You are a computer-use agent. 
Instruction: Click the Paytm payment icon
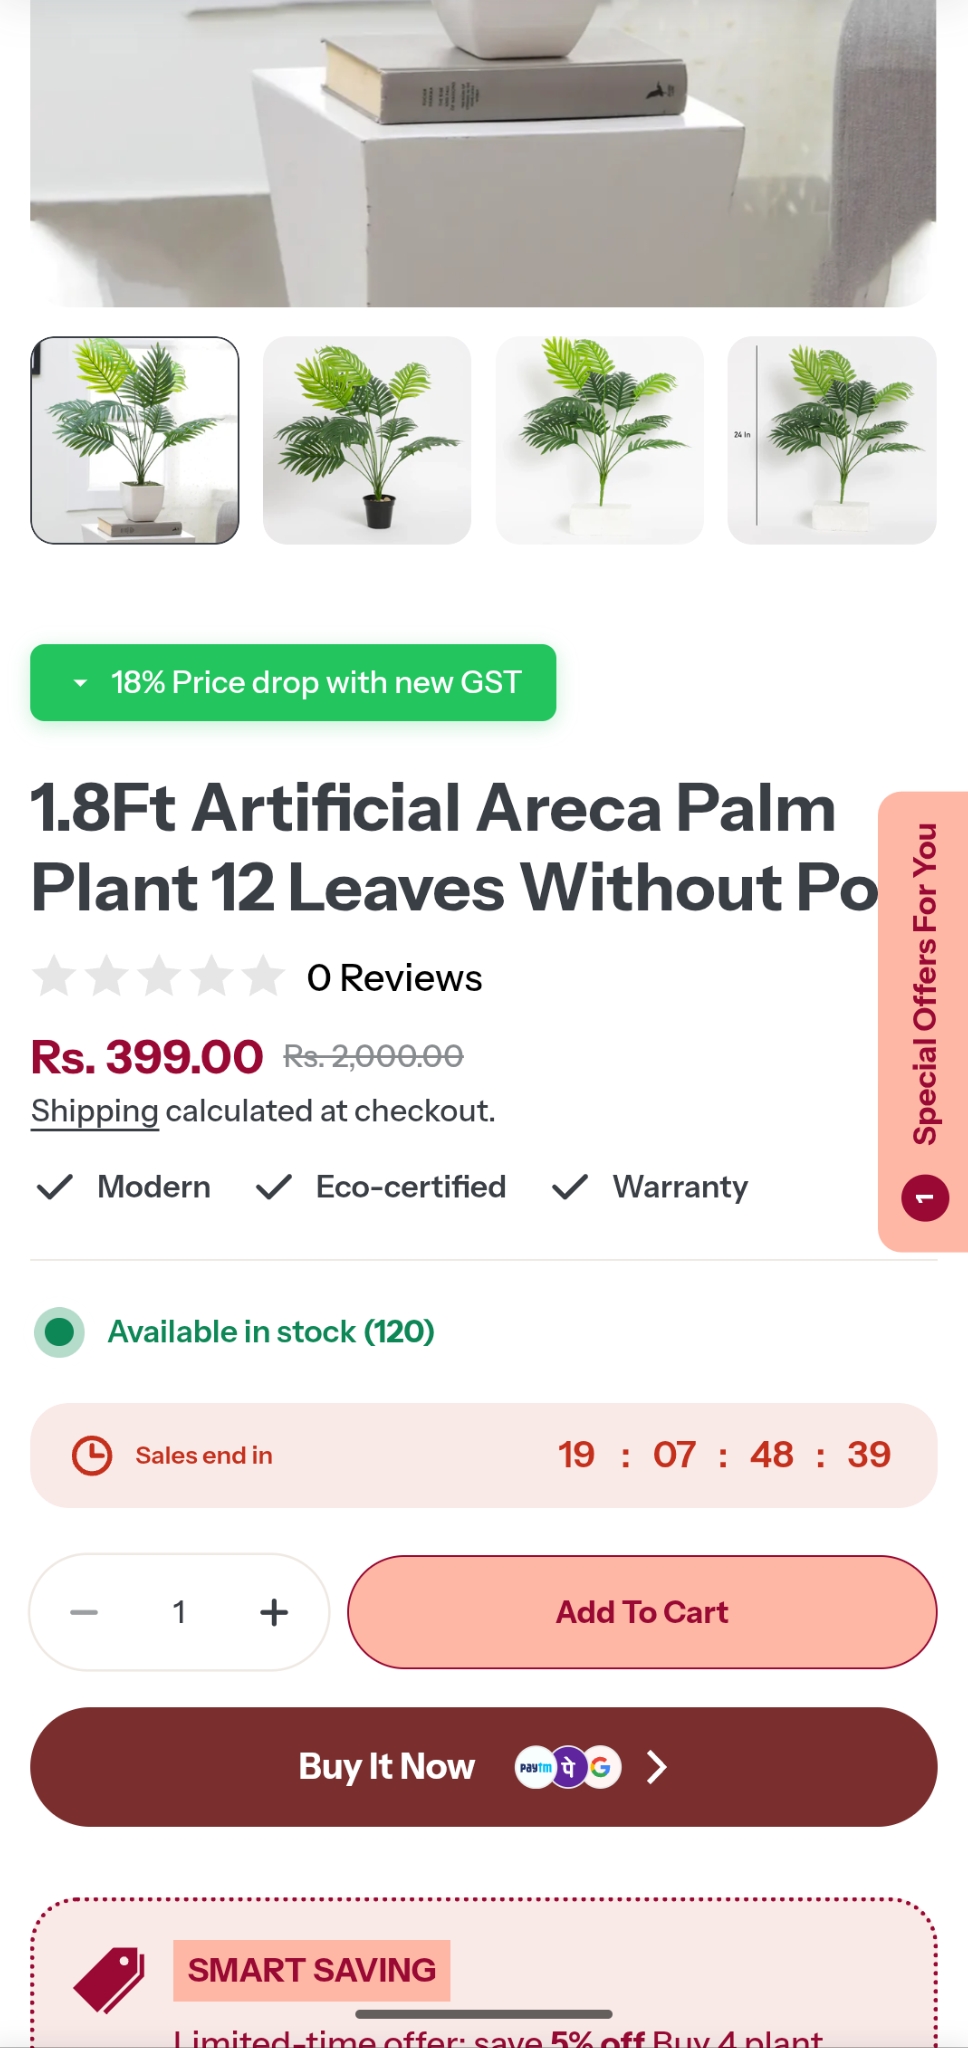pos(535,1767)
